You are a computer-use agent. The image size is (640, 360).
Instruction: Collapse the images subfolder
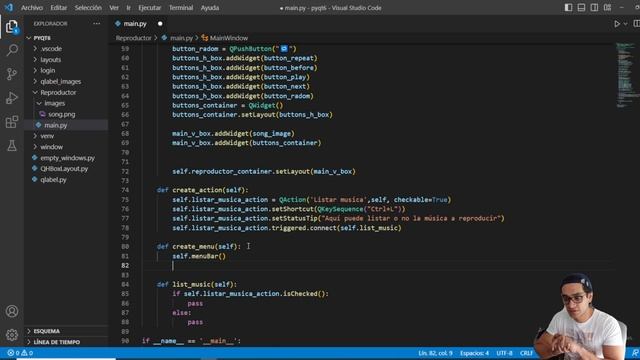pyautogui.click(x=55, y=104)
